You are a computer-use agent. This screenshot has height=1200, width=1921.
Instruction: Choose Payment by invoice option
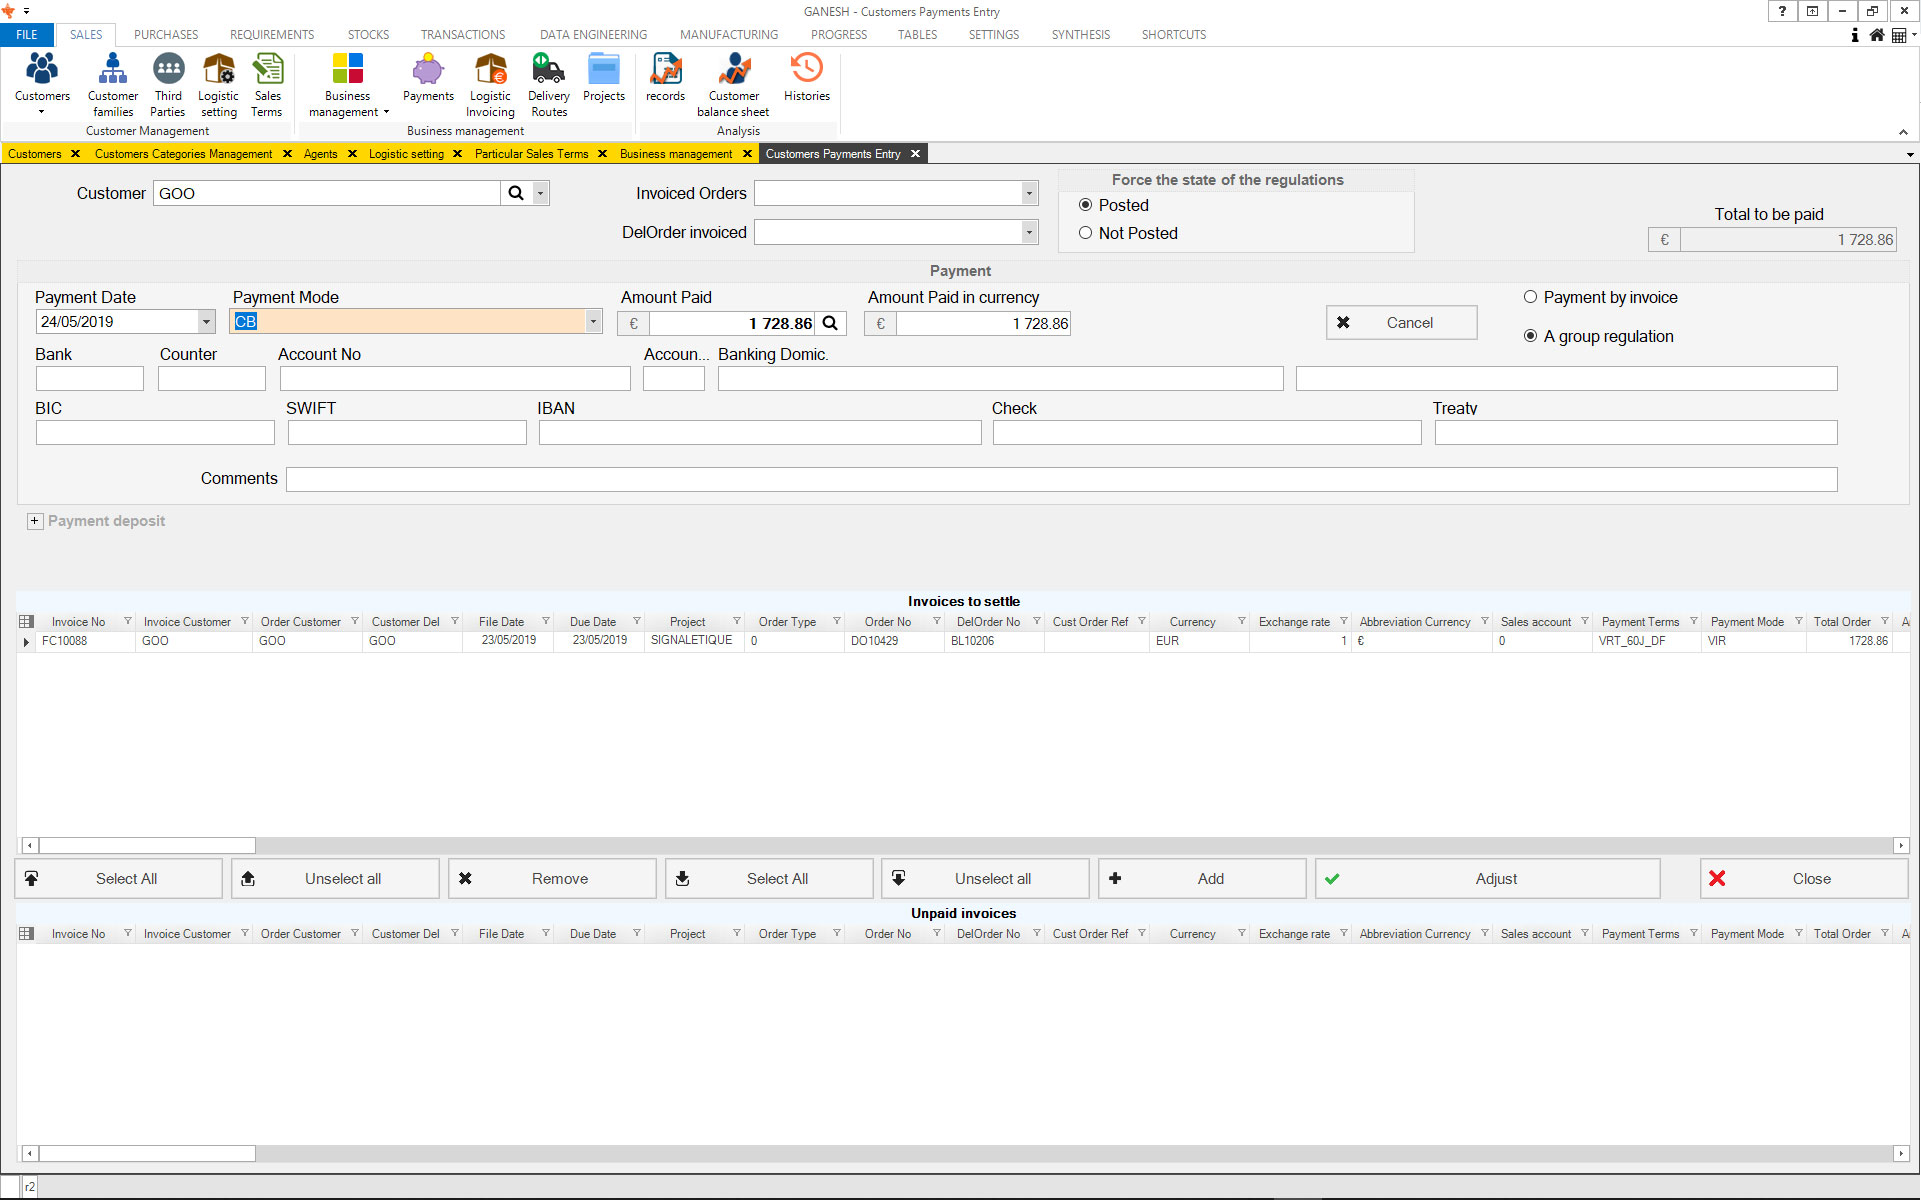click(1530, 297)
